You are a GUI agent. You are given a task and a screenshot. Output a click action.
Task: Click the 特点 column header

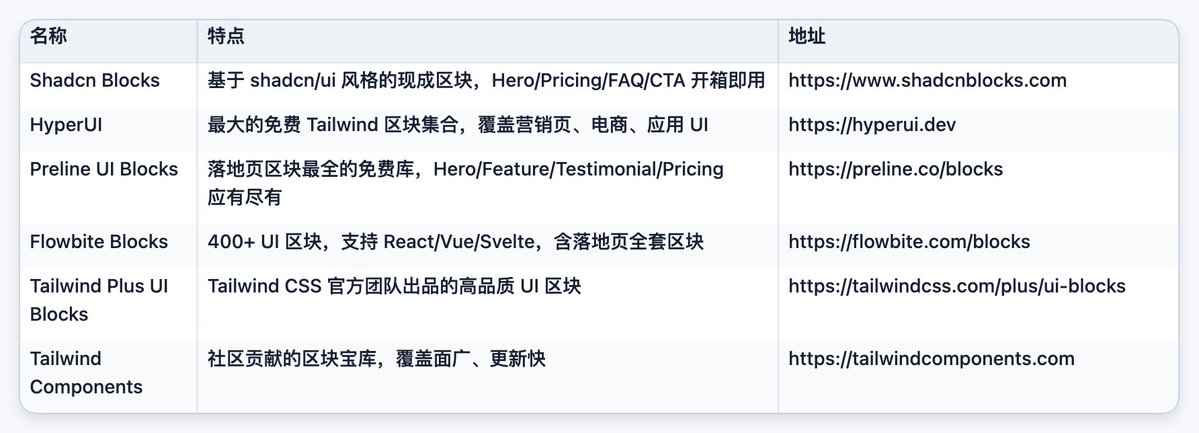226,36
